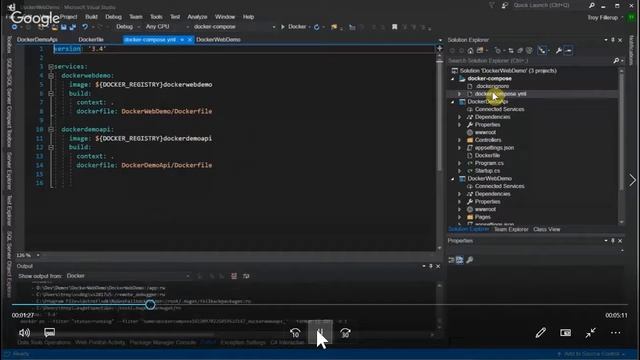The height and width of the screenshot is (360, 640).
Task: Click the Save All toolbar icon
Action: click(73, 27)
